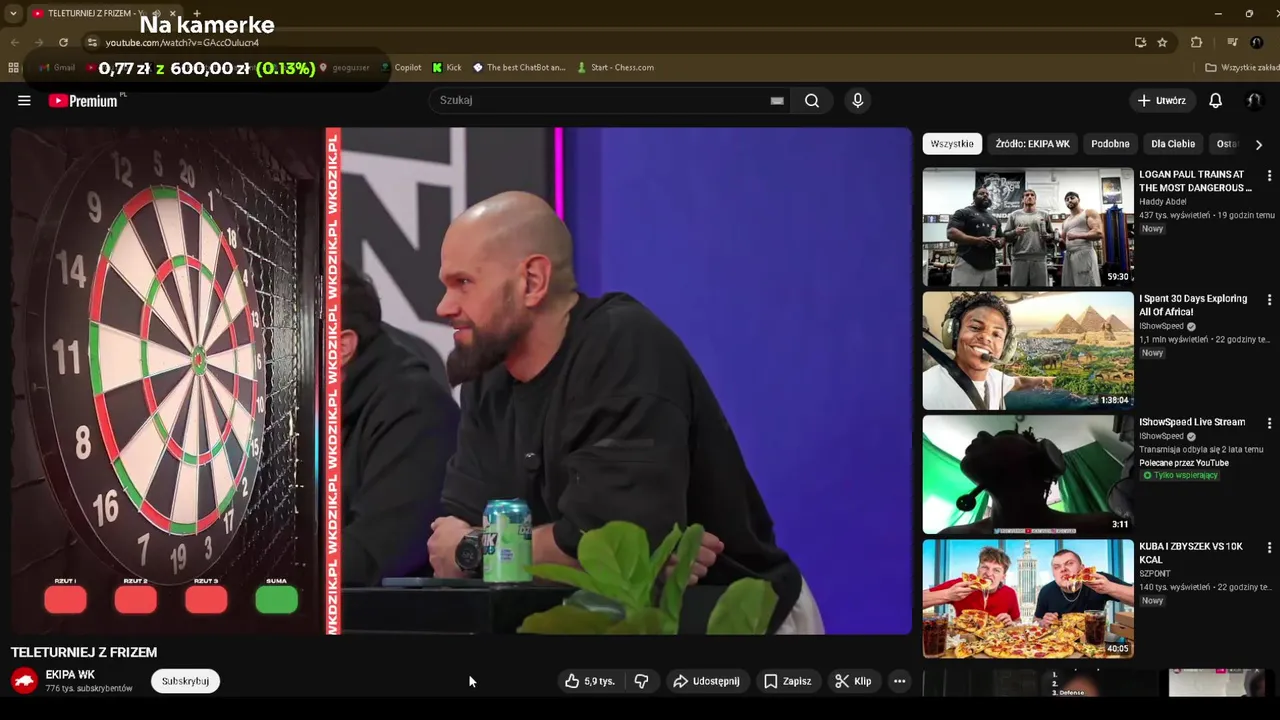Like the video with thumbs up
The width and height of the screenshot is (1280, 720).
pos(589,681)
